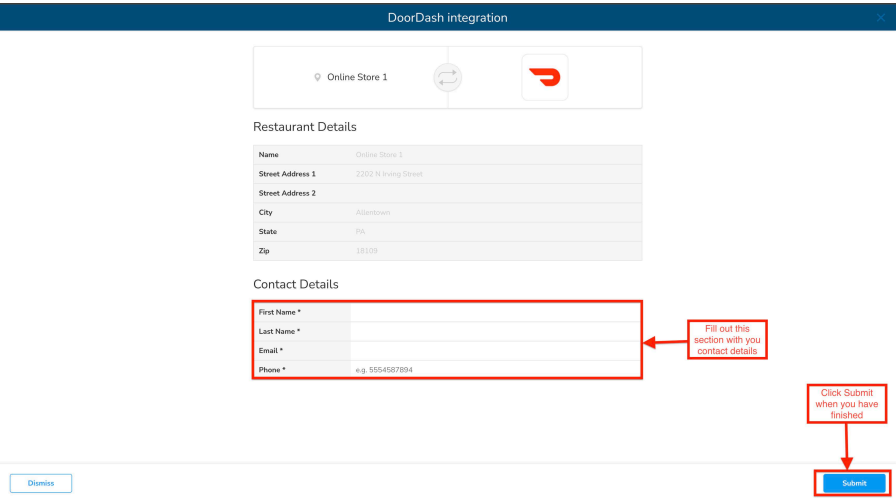Focus the First Name input field

(494, 312)
